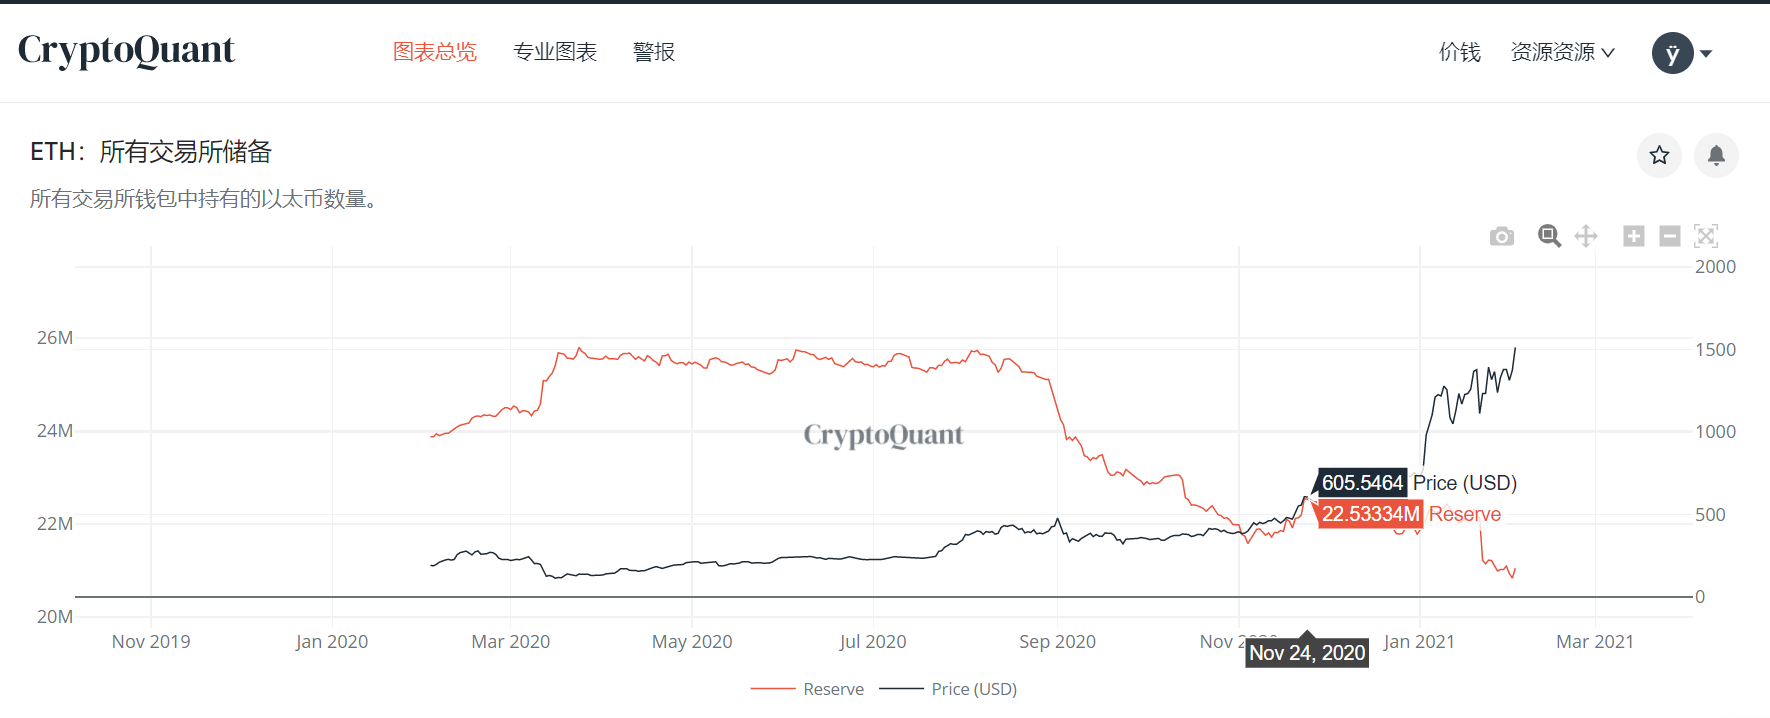This screenshot has height=718, width=1770.
Task: Select the box zoom tool
Action: 1548,236
